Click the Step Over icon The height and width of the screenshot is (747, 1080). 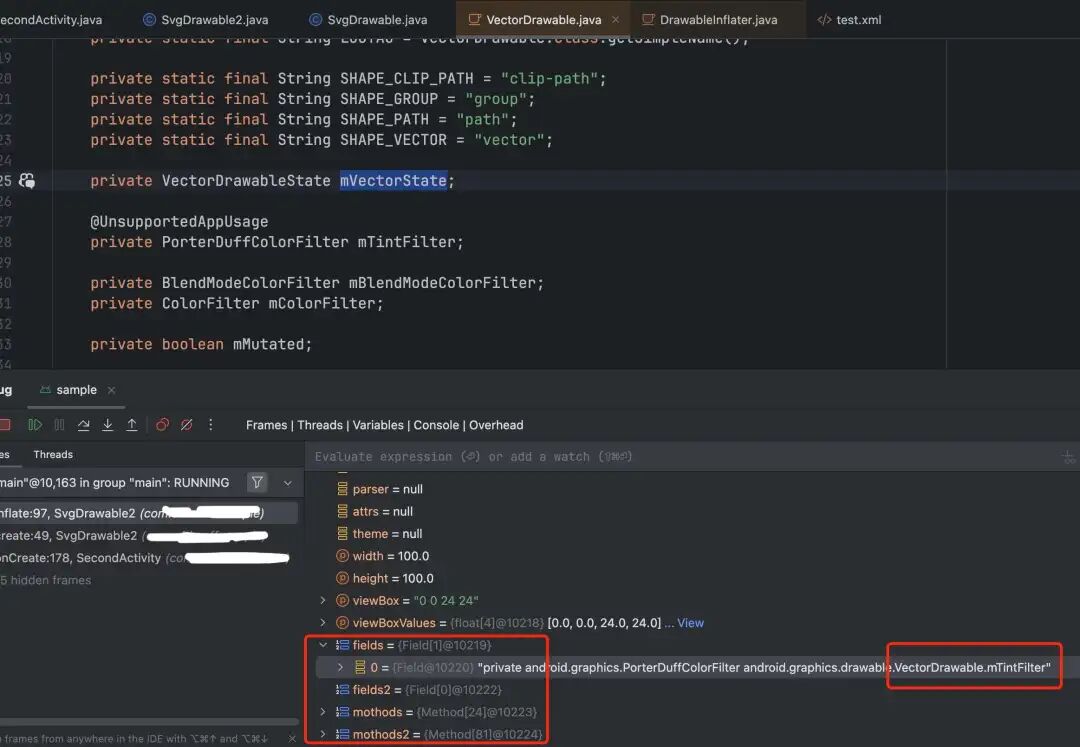tap(83, 425)
